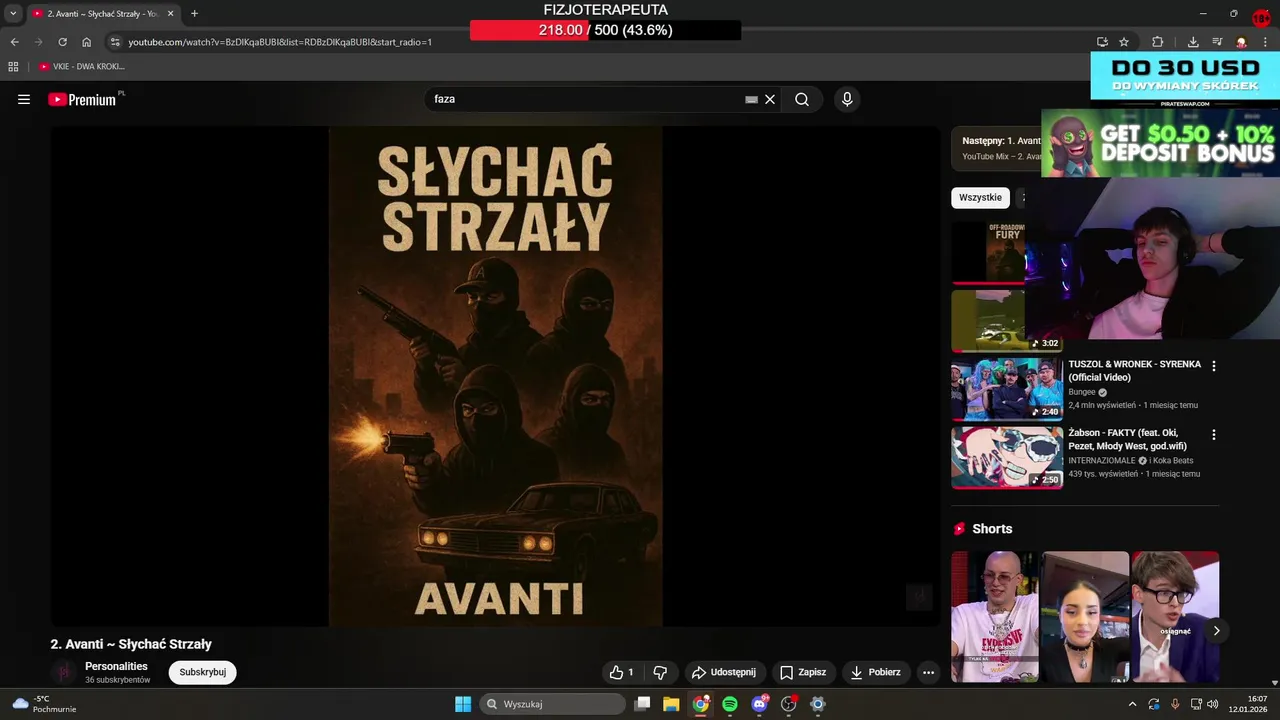Screen dimensions: 1280x720
Task: Open Żabson - FAKTY video title
Action: pyautogui.click(x=1127, y=440)
